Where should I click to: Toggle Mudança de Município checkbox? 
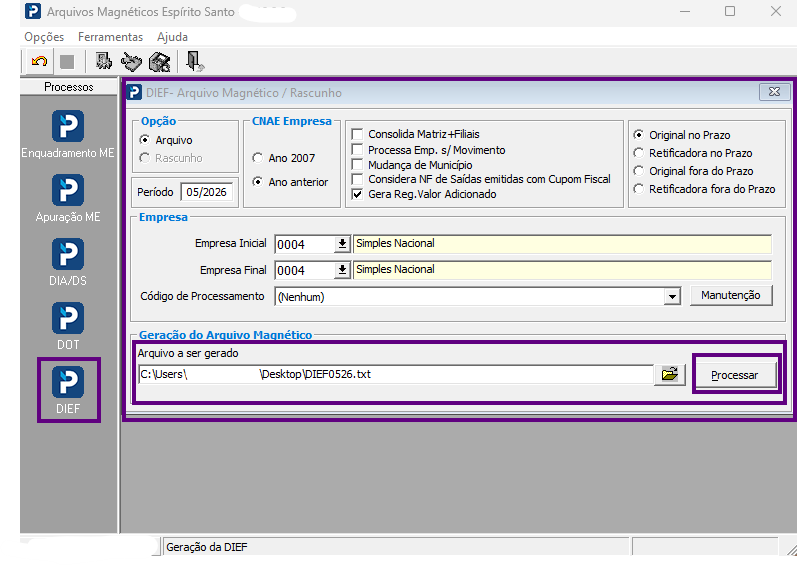click(357, 164)
